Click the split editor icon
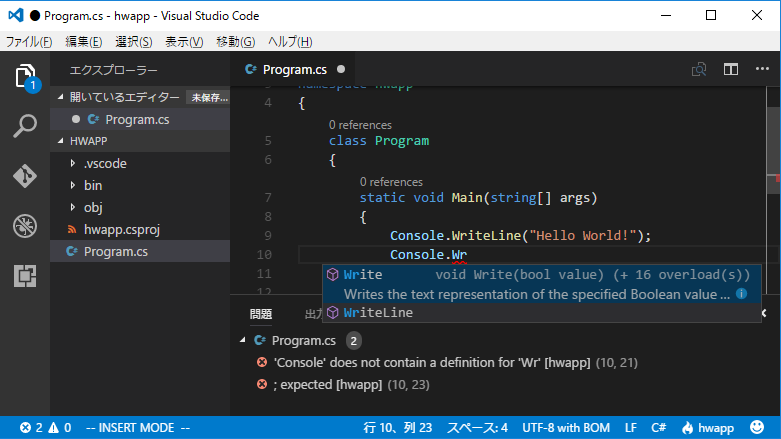781x439 pixels. point(731,70)
